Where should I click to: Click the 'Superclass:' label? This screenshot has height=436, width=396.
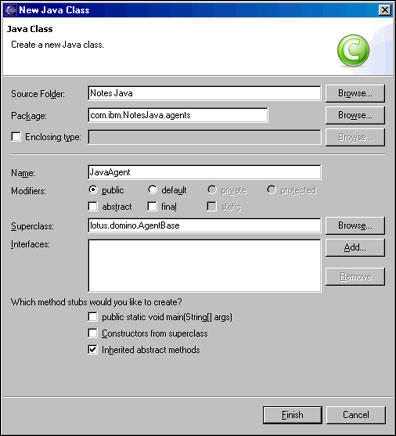click(x=32, y=226)
